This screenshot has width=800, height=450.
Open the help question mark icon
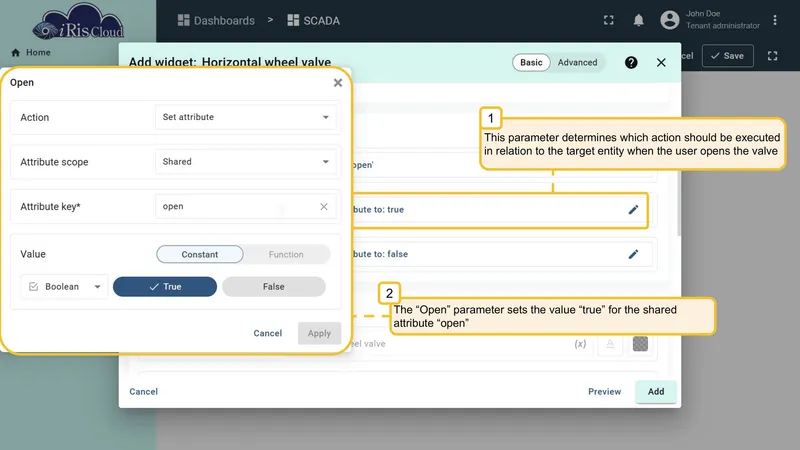tap(631, 62)
